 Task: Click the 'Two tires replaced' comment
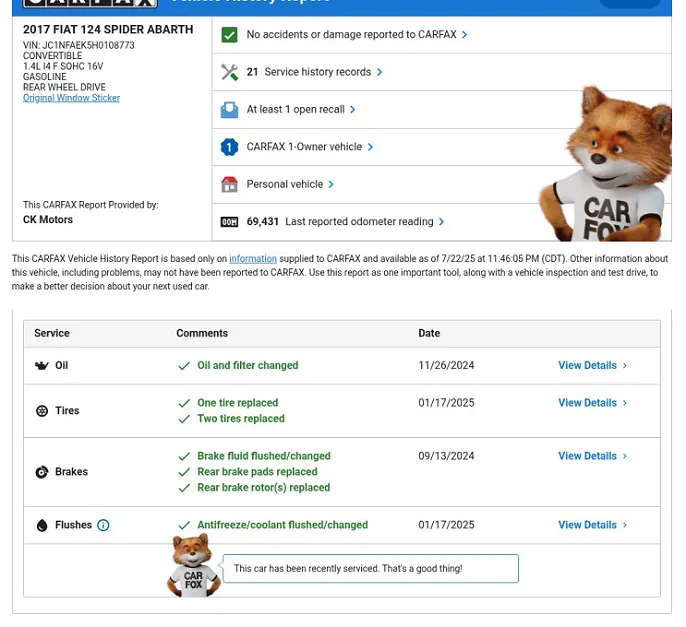point(241,419)
